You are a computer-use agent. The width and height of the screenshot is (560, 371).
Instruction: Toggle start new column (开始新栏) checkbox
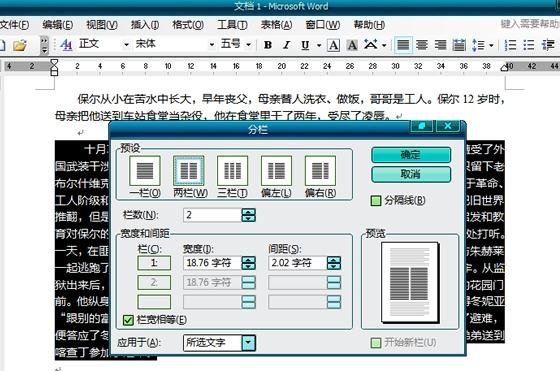[x=376, y=343]
